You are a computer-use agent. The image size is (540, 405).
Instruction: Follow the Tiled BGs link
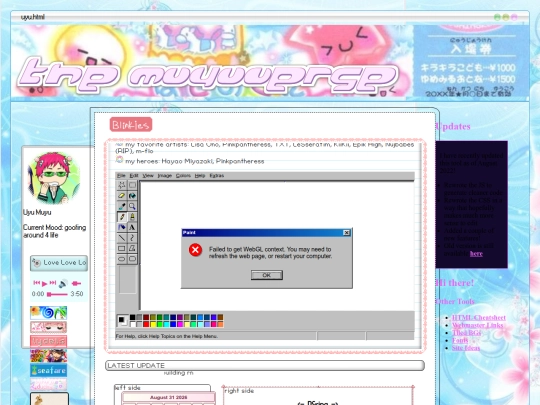click(x=466, y=333)
